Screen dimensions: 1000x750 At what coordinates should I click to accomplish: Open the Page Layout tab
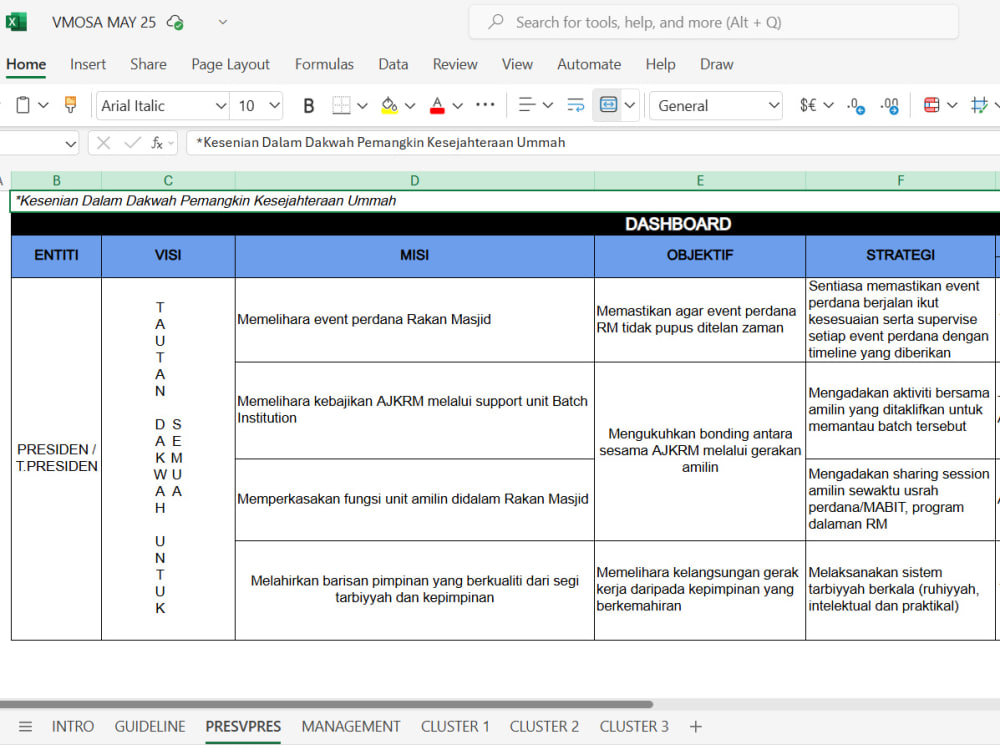[x=230, y=64]
